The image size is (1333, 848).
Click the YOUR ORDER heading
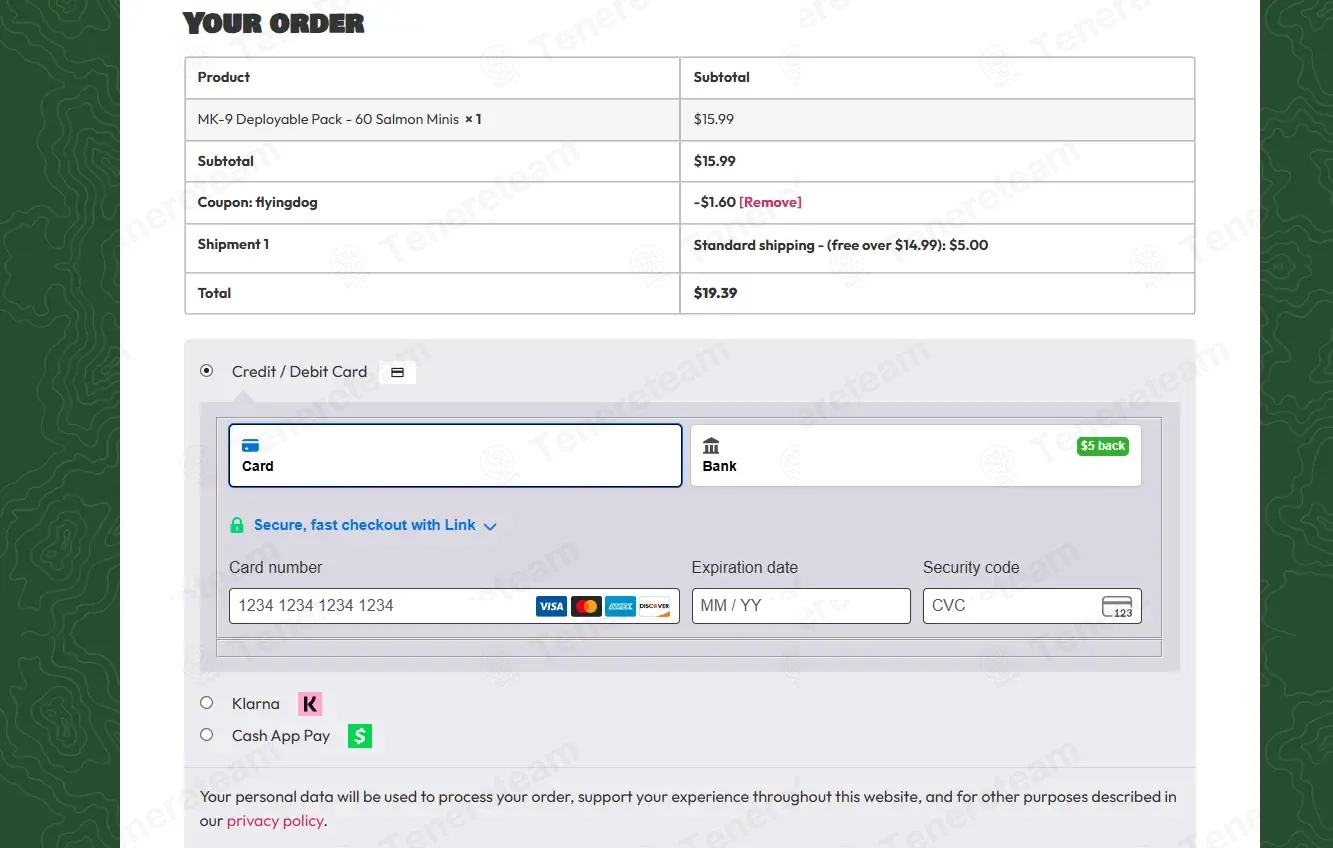(x=274, y=23)
